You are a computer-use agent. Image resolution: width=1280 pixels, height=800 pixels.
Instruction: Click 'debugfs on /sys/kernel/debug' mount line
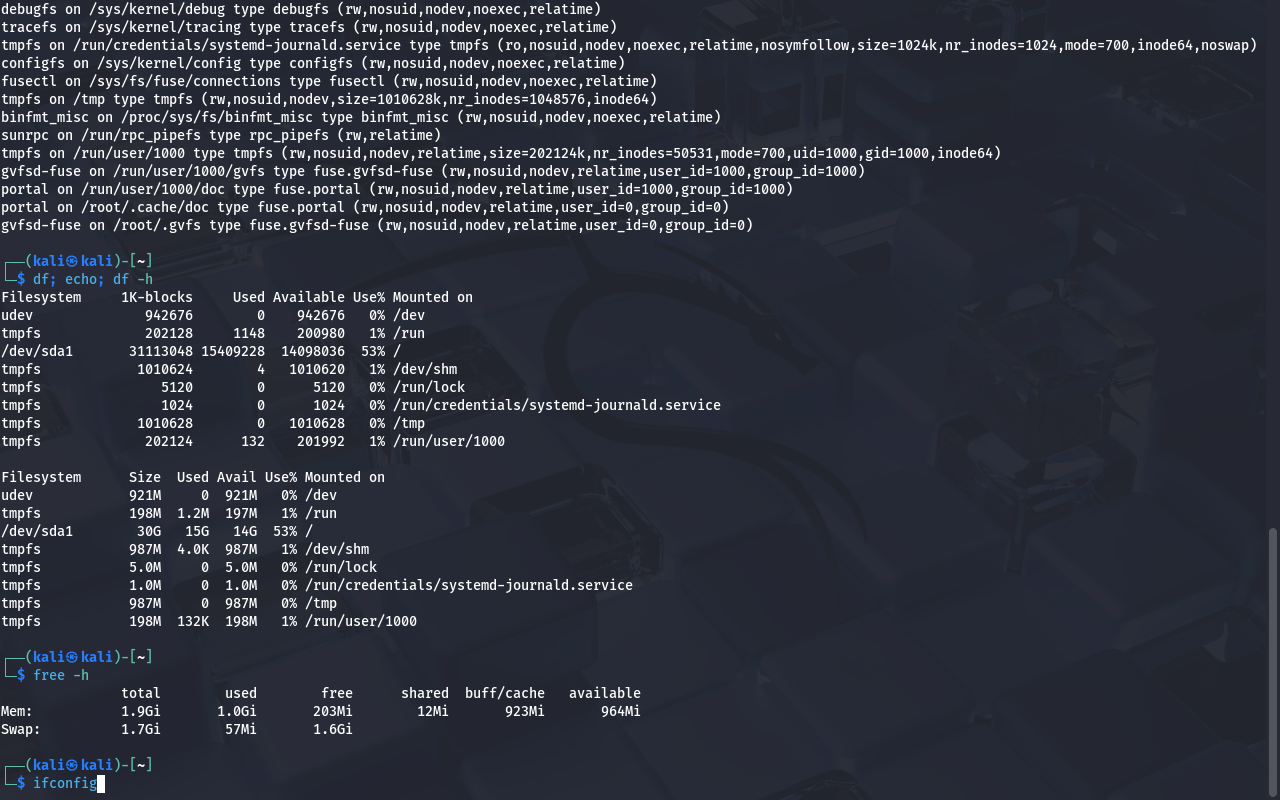pos(300,9)
